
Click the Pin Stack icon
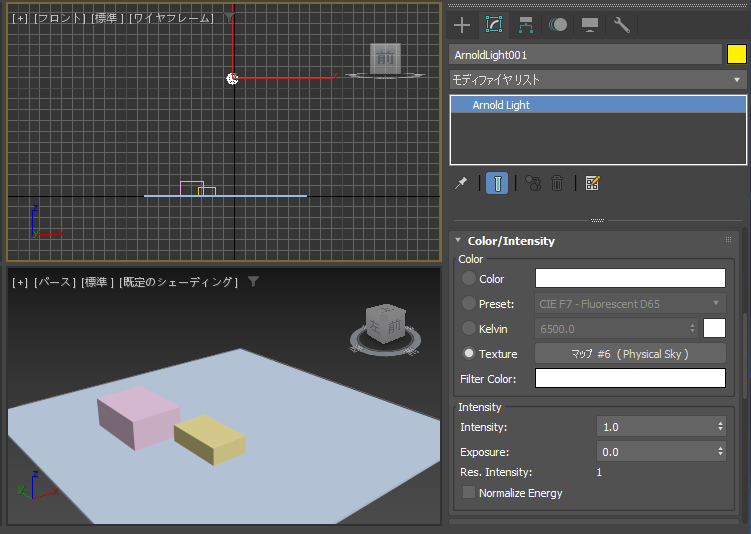coord(461,183)
